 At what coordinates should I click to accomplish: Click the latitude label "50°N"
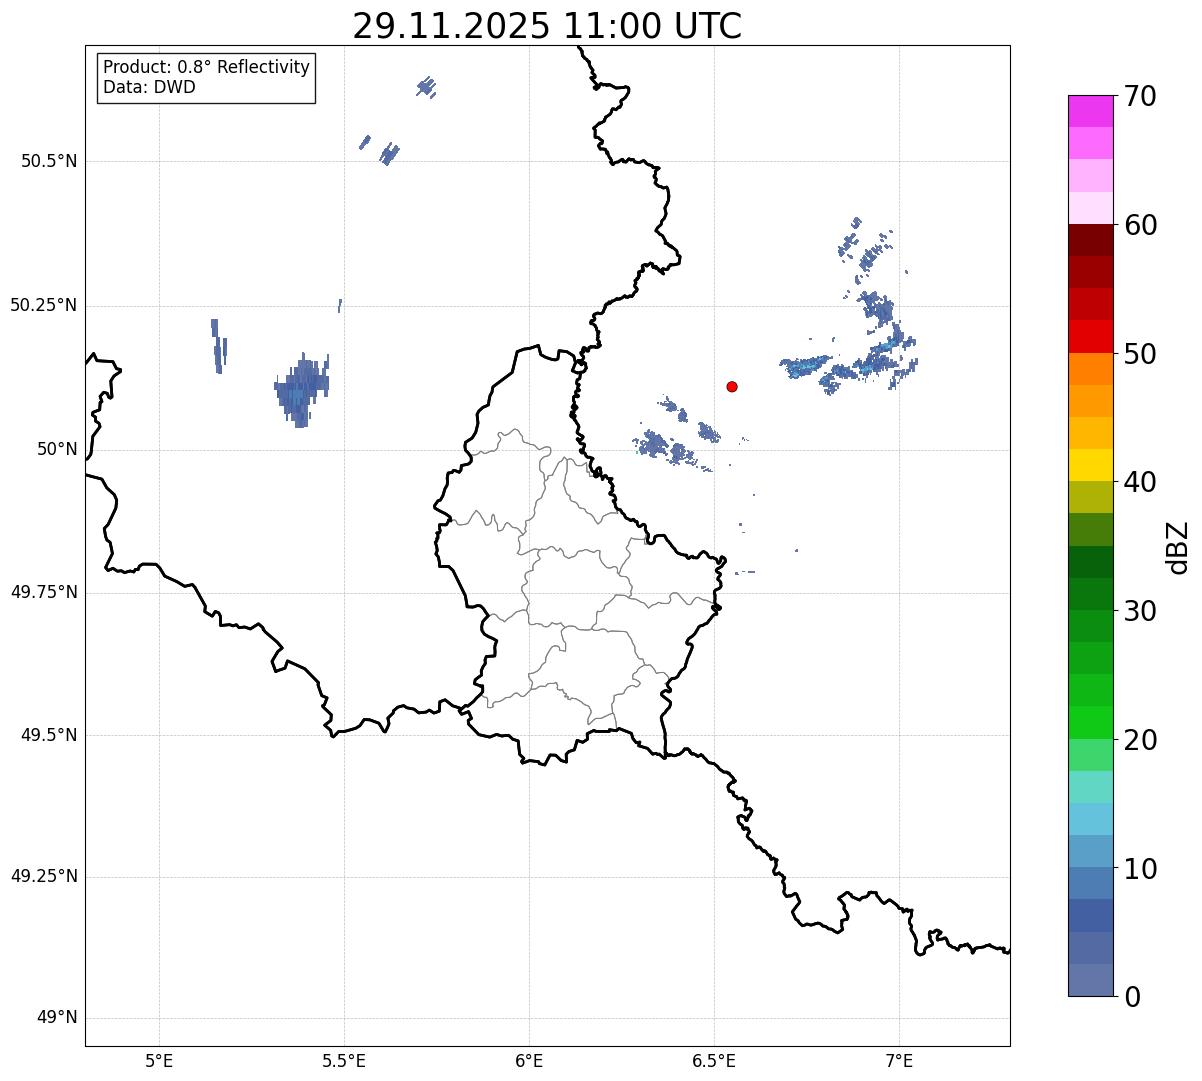[58, 450]
